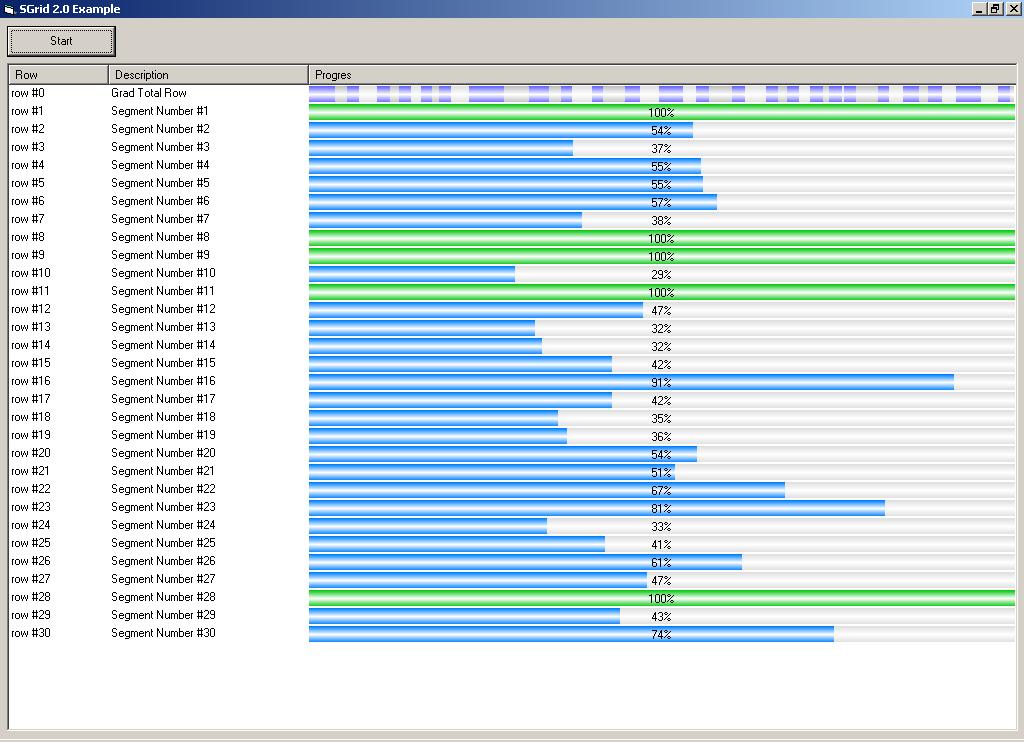Select Segment Number #19 description cell
This screenshot has height=742, width=1024.
pyautogui.click(x=163, y=435)
